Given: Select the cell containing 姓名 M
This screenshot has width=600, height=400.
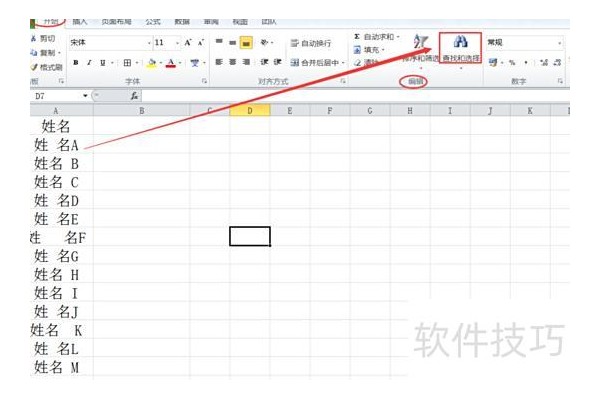Looking at the screenshot, I should [62, 367].
